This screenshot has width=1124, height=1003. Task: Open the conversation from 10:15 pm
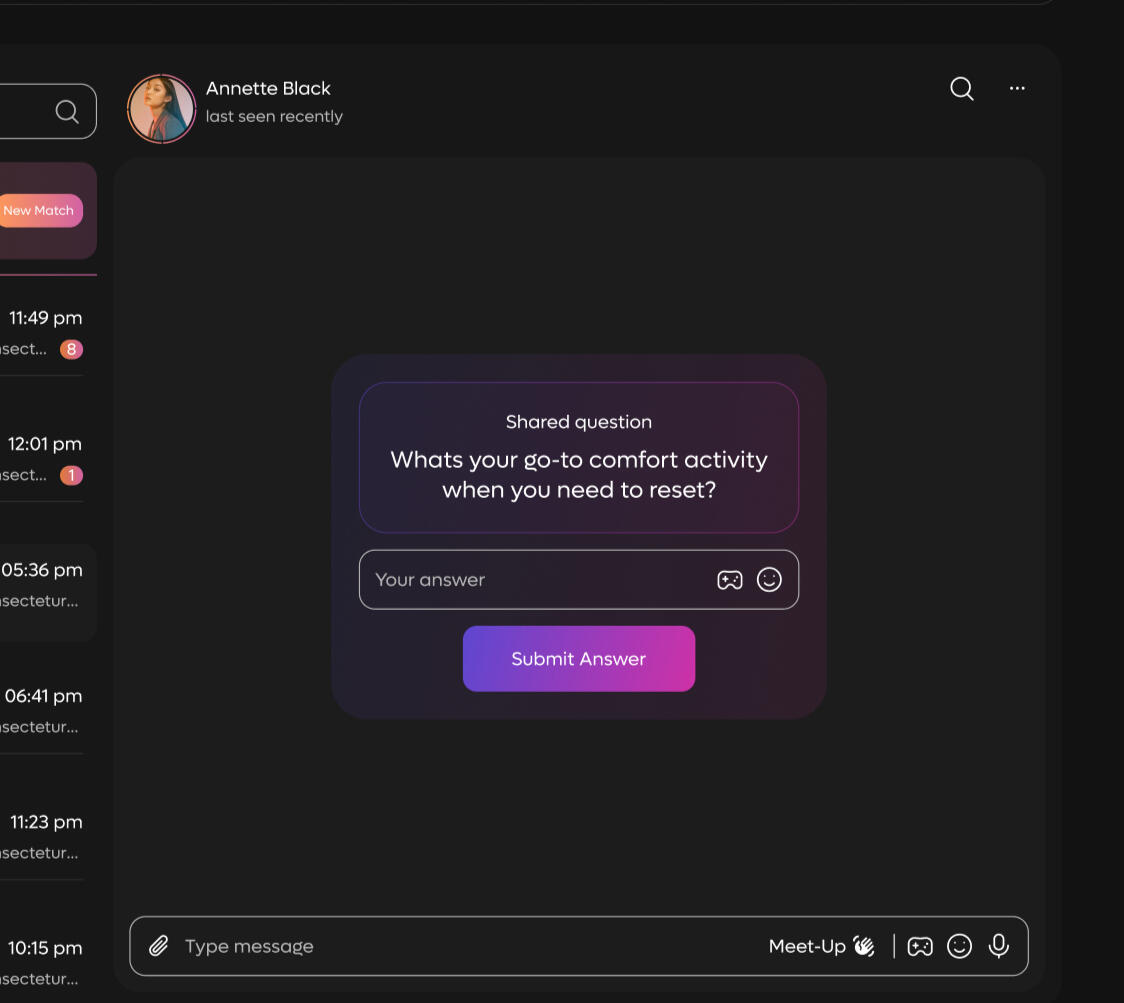click(x=45, y=961)
